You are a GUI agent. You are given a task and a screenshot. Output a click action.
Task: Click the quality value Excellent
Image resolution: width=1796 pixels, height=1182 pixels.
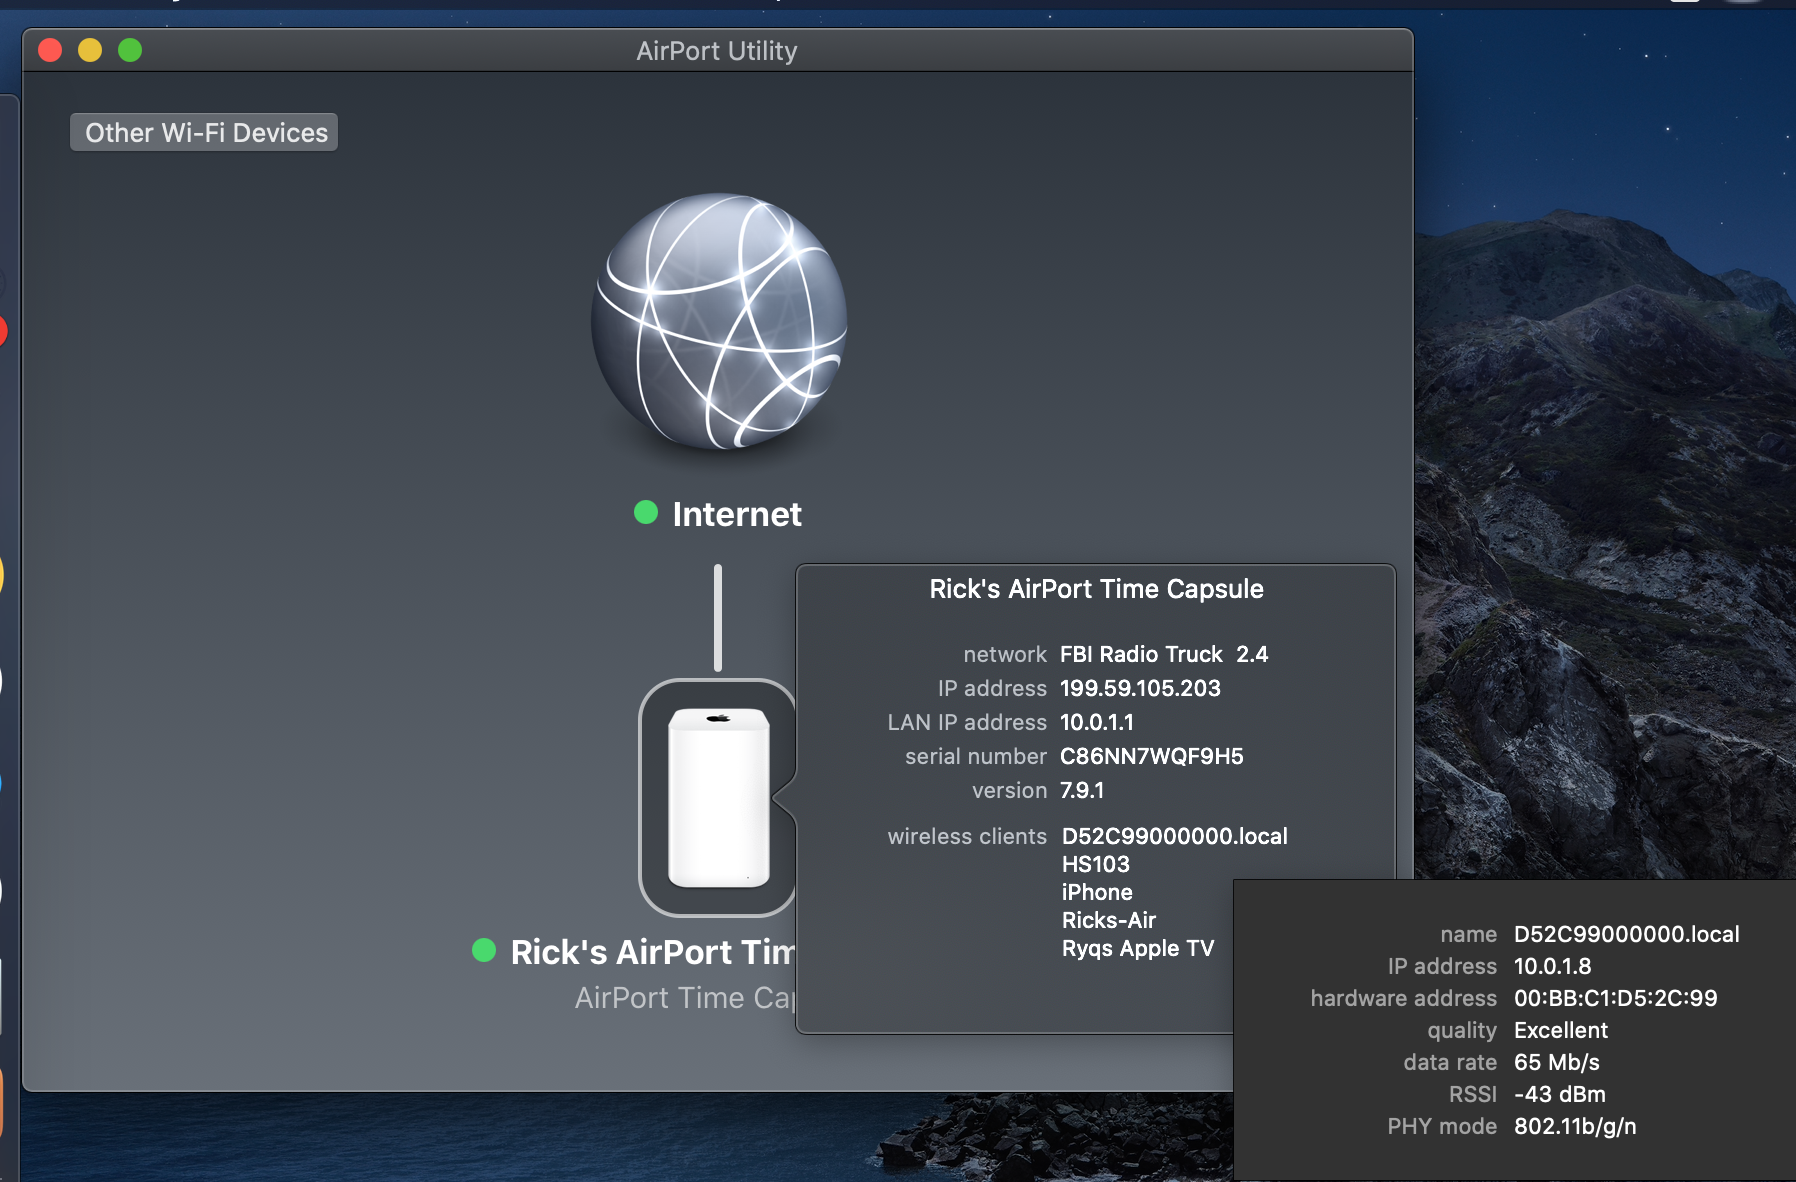click(x=1561, y=1030)
